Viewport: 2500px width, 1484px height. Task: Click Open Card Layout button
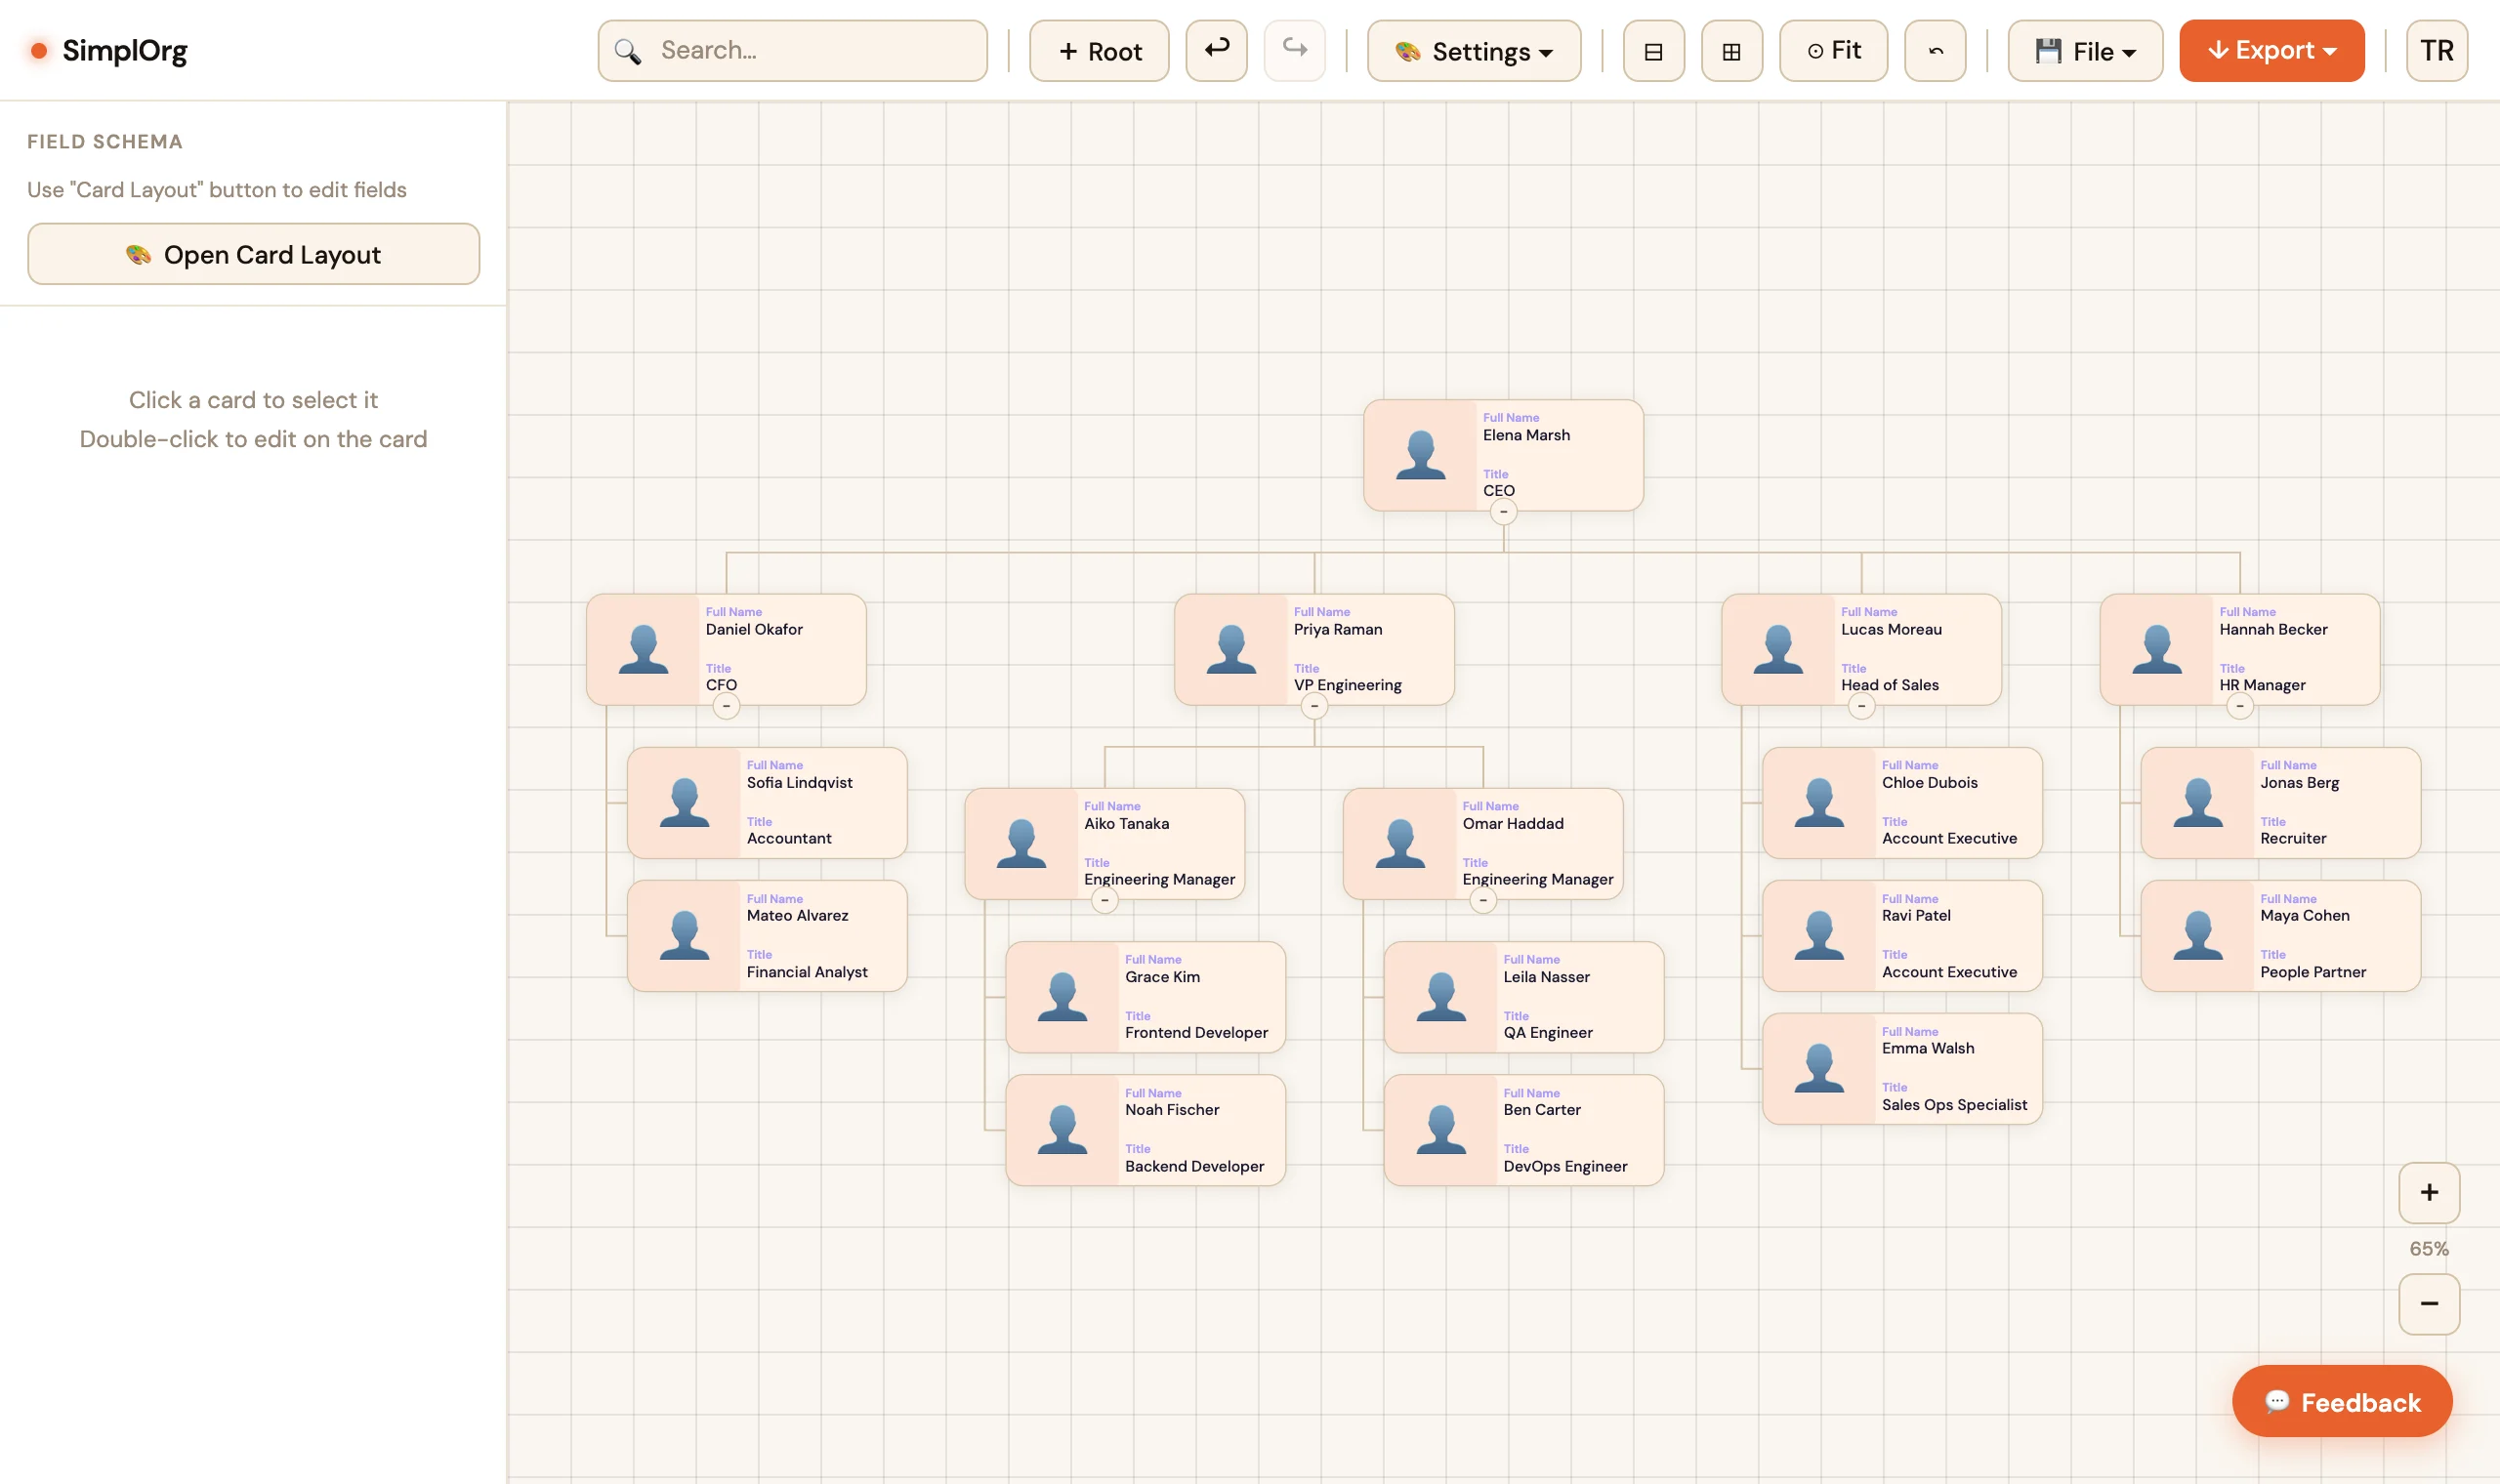[253, 254]
